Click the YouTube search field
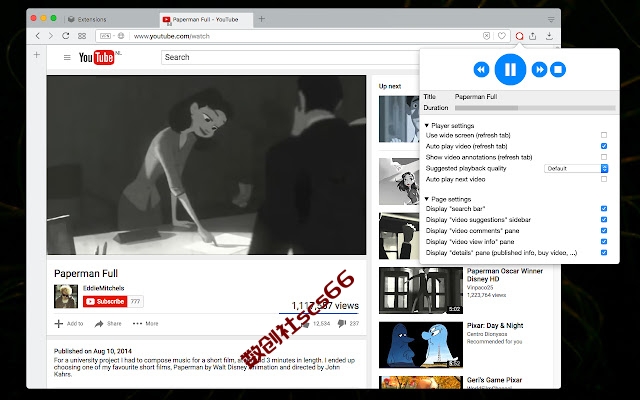 click(290, 57)
